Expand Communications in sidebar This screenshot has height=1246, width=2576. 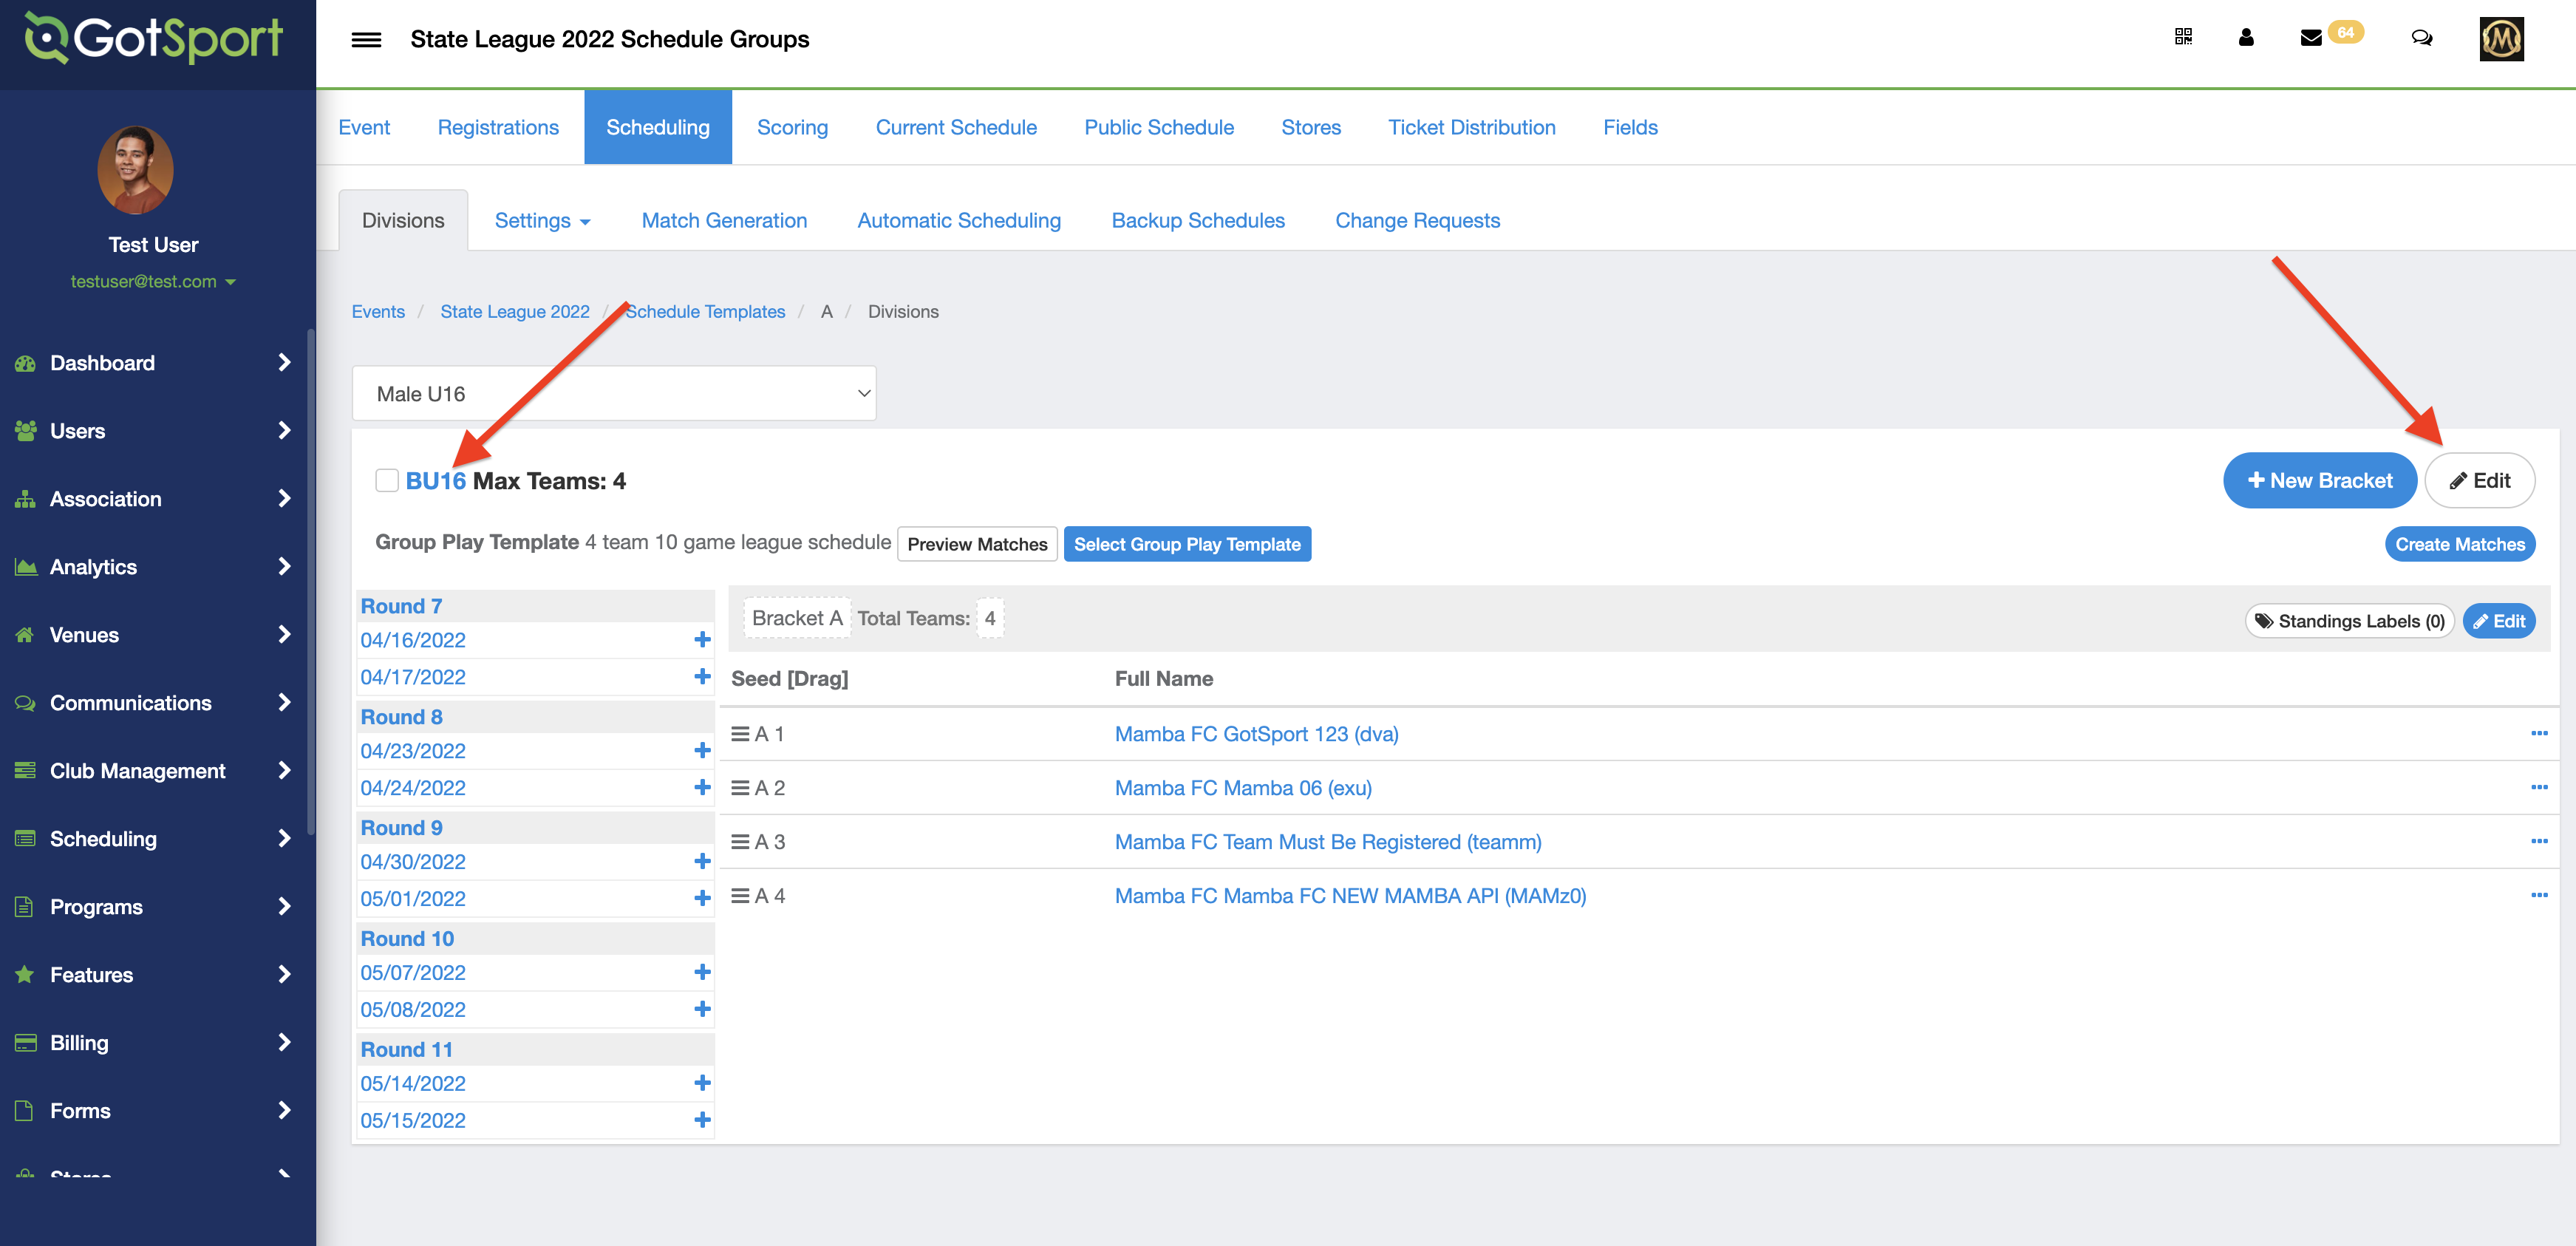click(155, 703)
